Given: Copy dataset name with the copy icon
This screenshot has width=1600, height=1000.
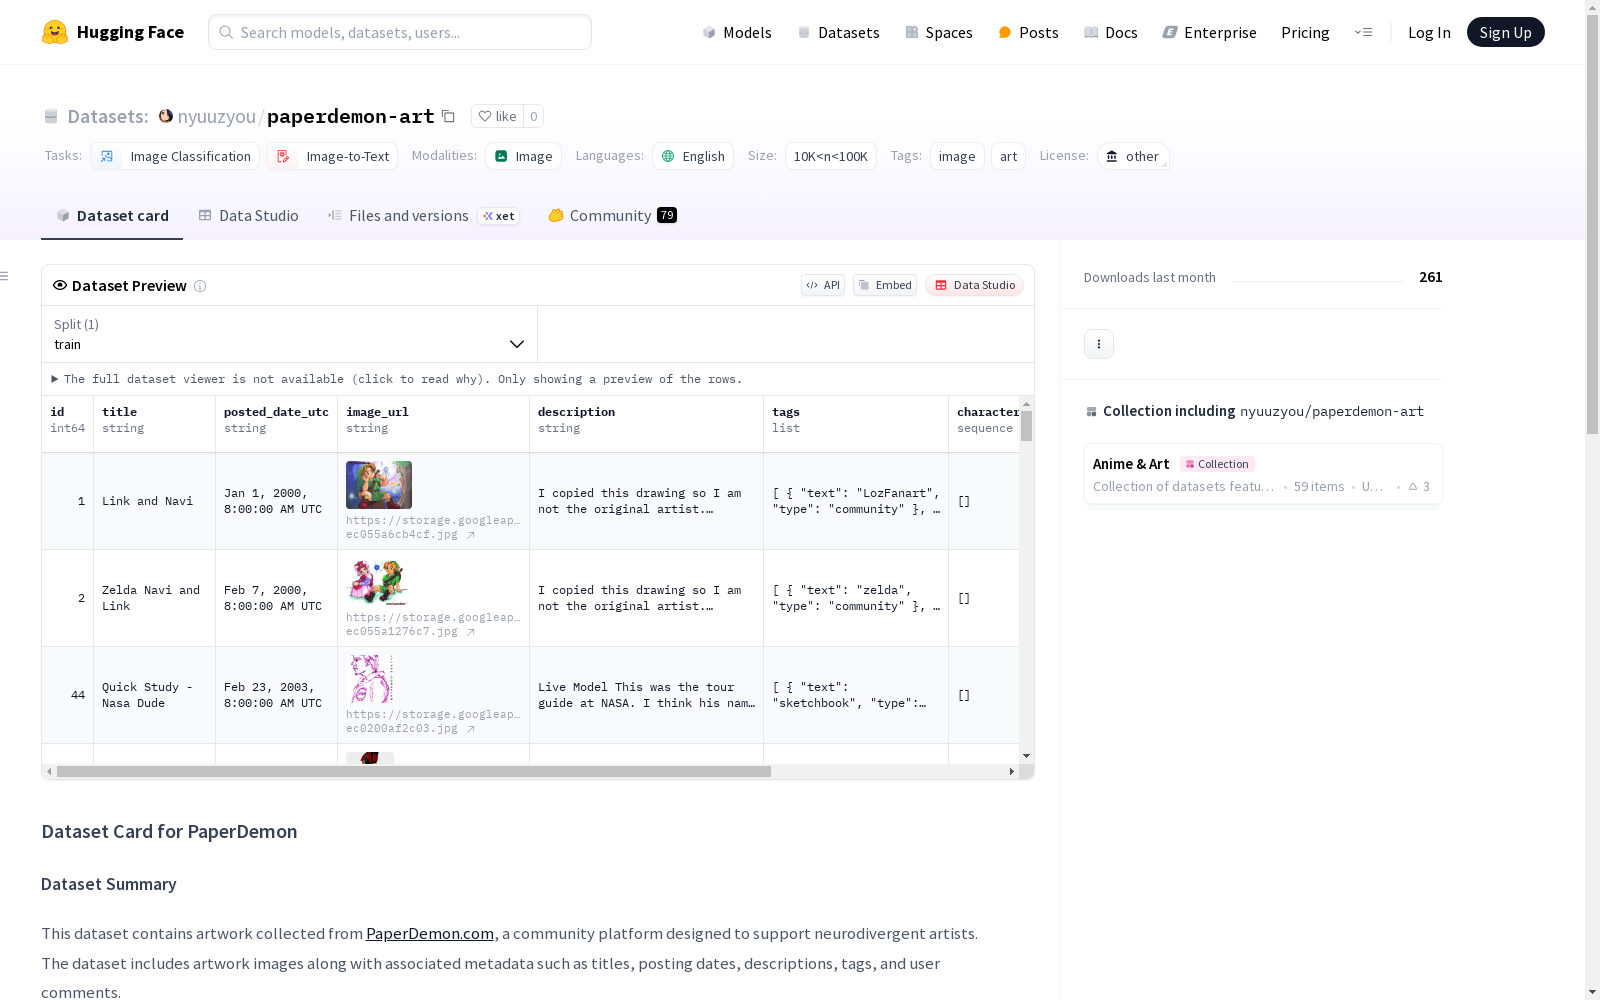Looking at the screenshot, I should [x=449, y=116].
